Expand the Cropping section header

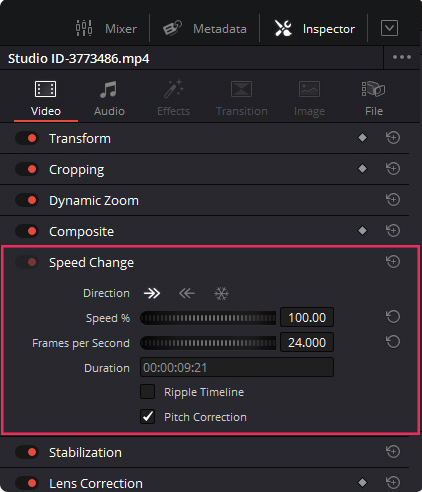tap(77, 170)
